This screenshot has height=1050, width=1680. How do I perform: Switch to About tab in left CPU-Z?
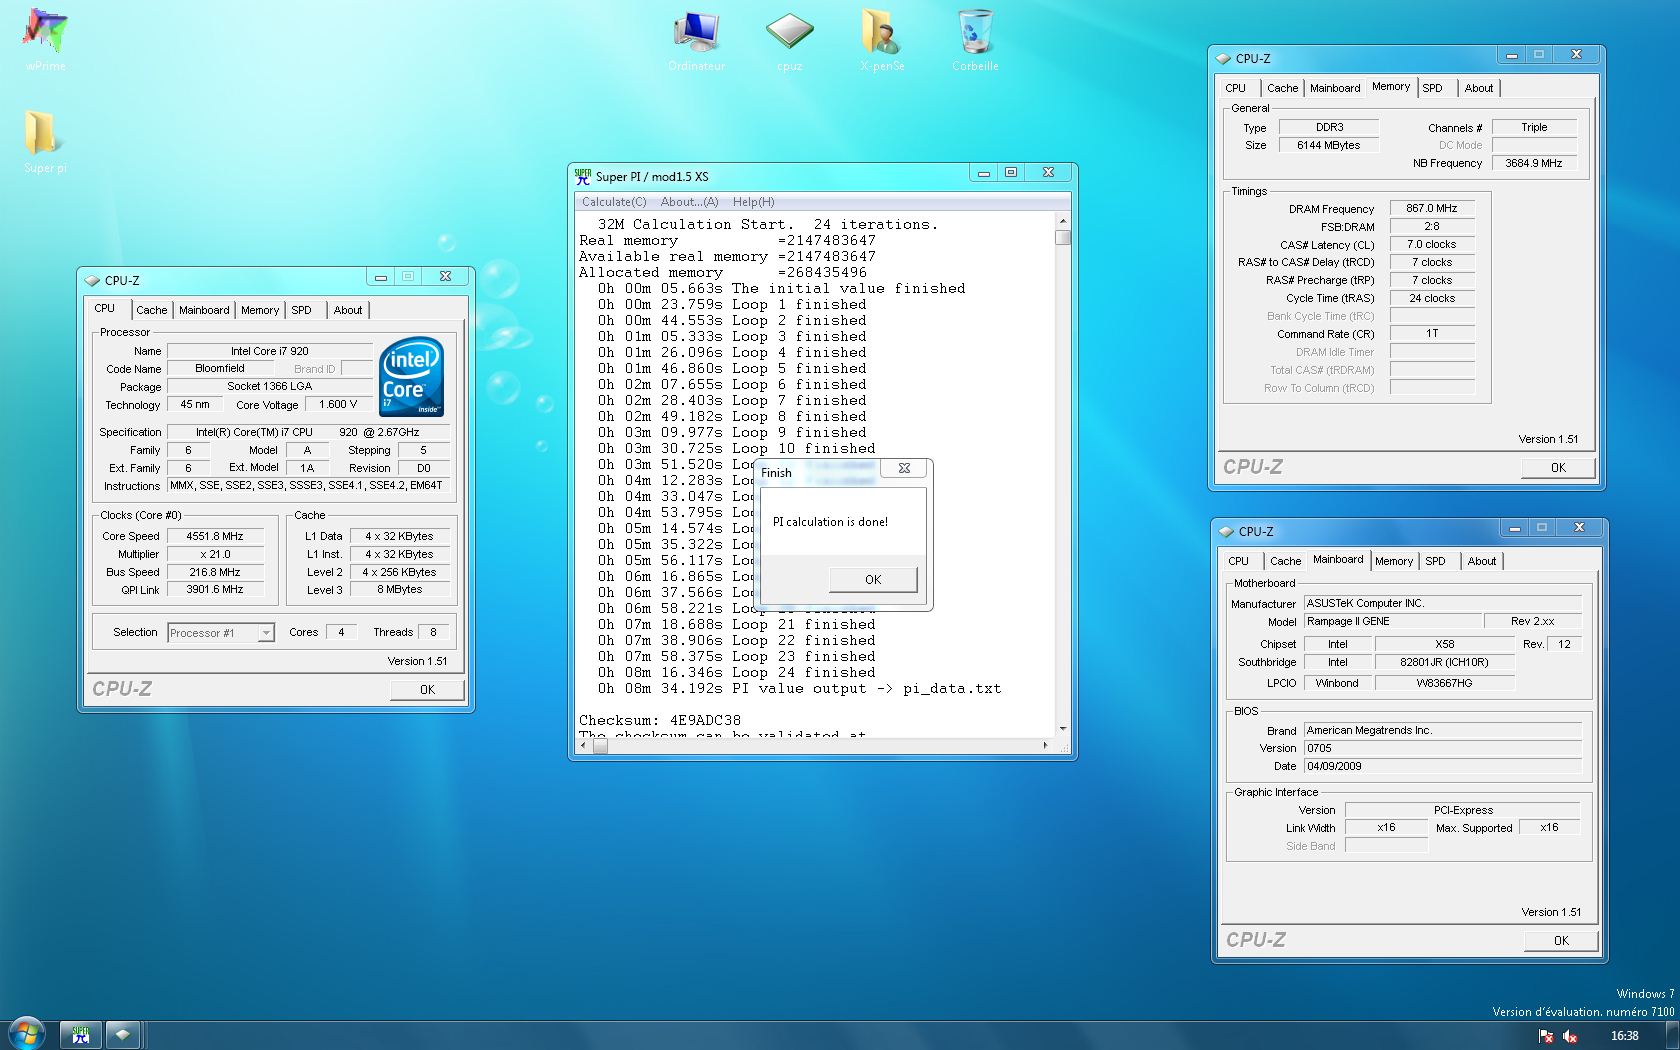[x=348, y=310]
